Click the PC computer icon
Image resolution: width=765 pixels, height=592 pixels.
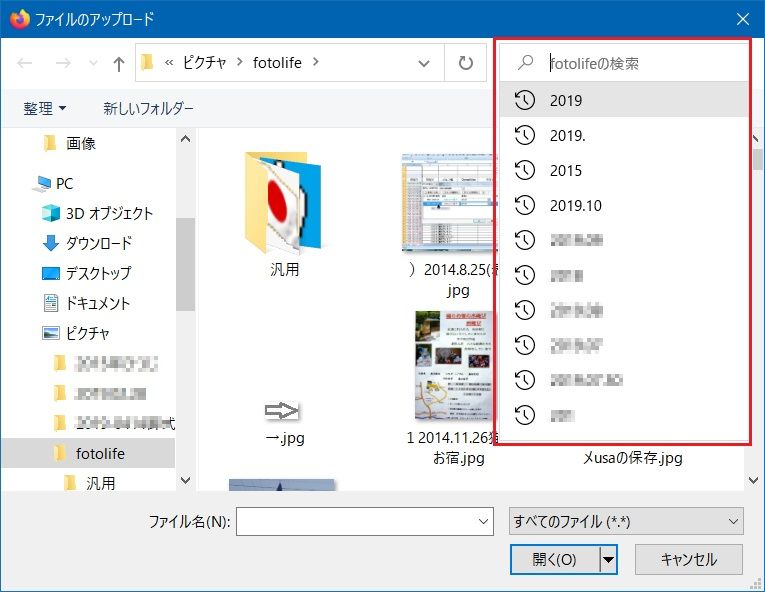(41, 184)
